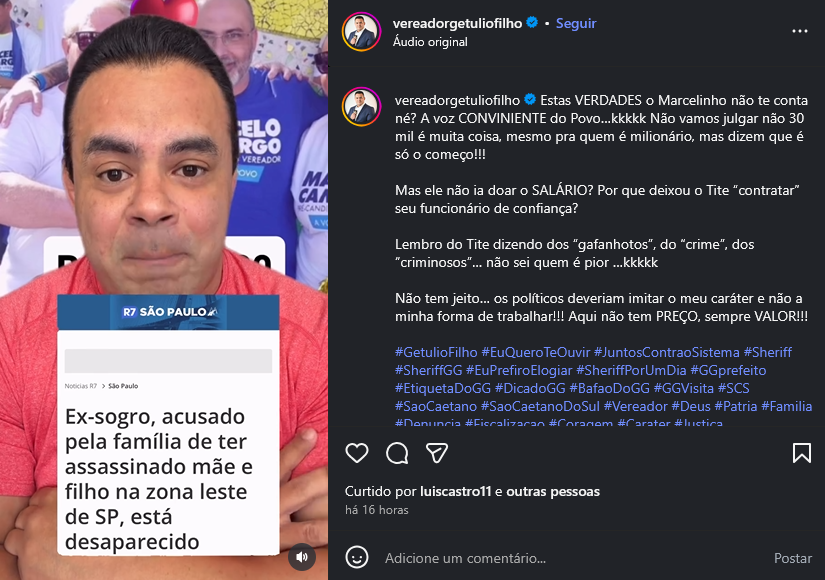The image size is (825, 580).
Task: Open the three-dot more options menu
Action: click(800, 31)
